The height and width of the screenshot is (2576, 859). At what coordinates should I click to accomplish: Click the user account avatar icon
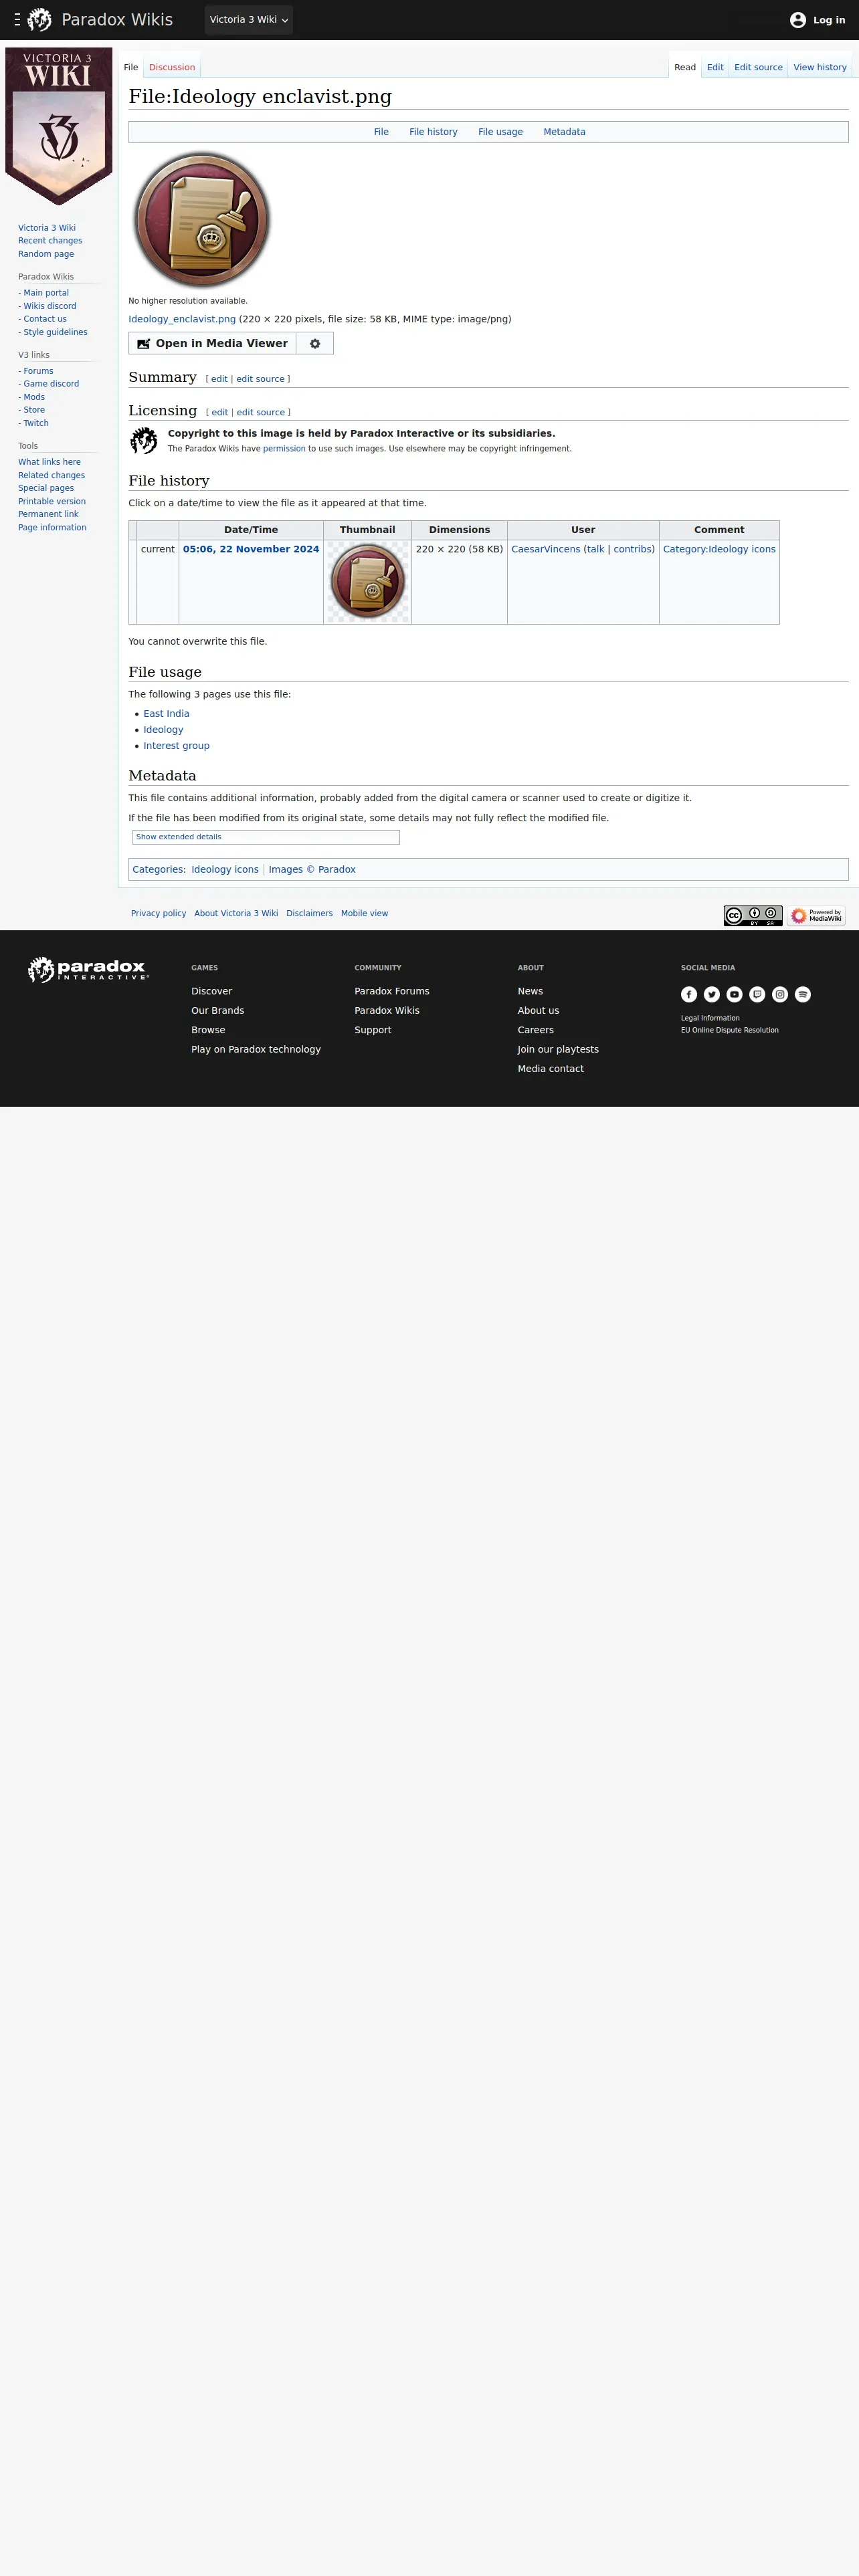798,20
